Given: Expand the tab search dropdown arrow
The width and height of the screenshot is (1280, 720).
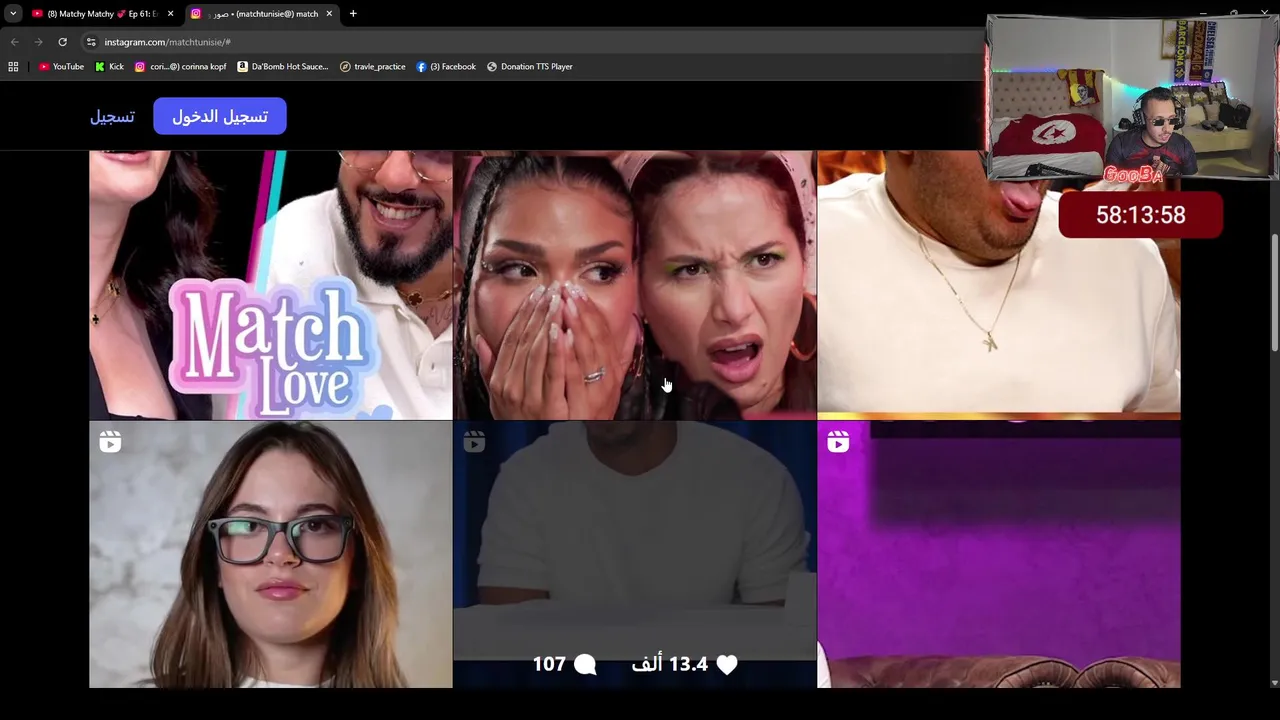Looking at the screenshot, I should 13,14.
